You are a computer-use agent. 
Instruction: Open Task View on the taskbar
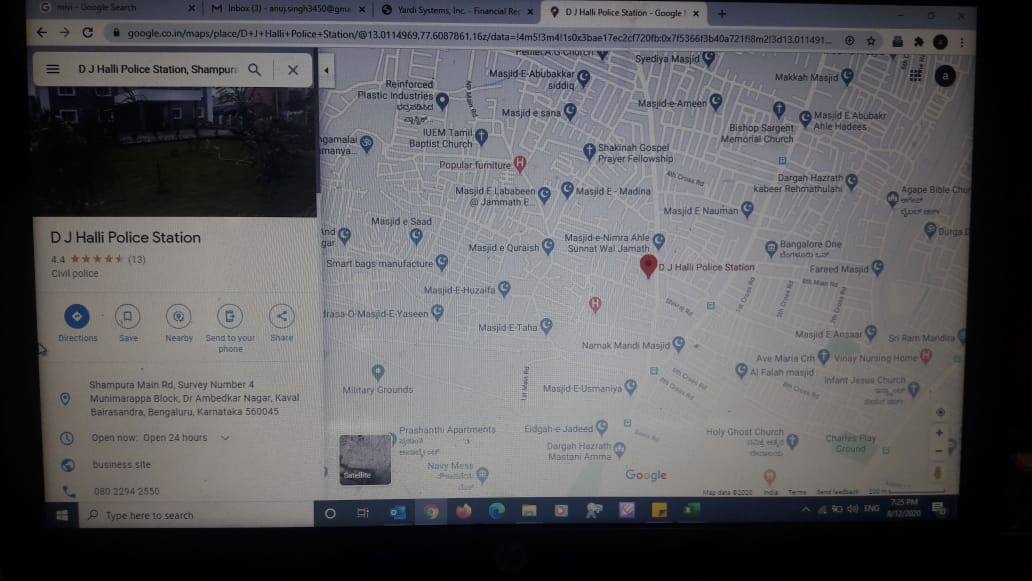click(363, 513)
